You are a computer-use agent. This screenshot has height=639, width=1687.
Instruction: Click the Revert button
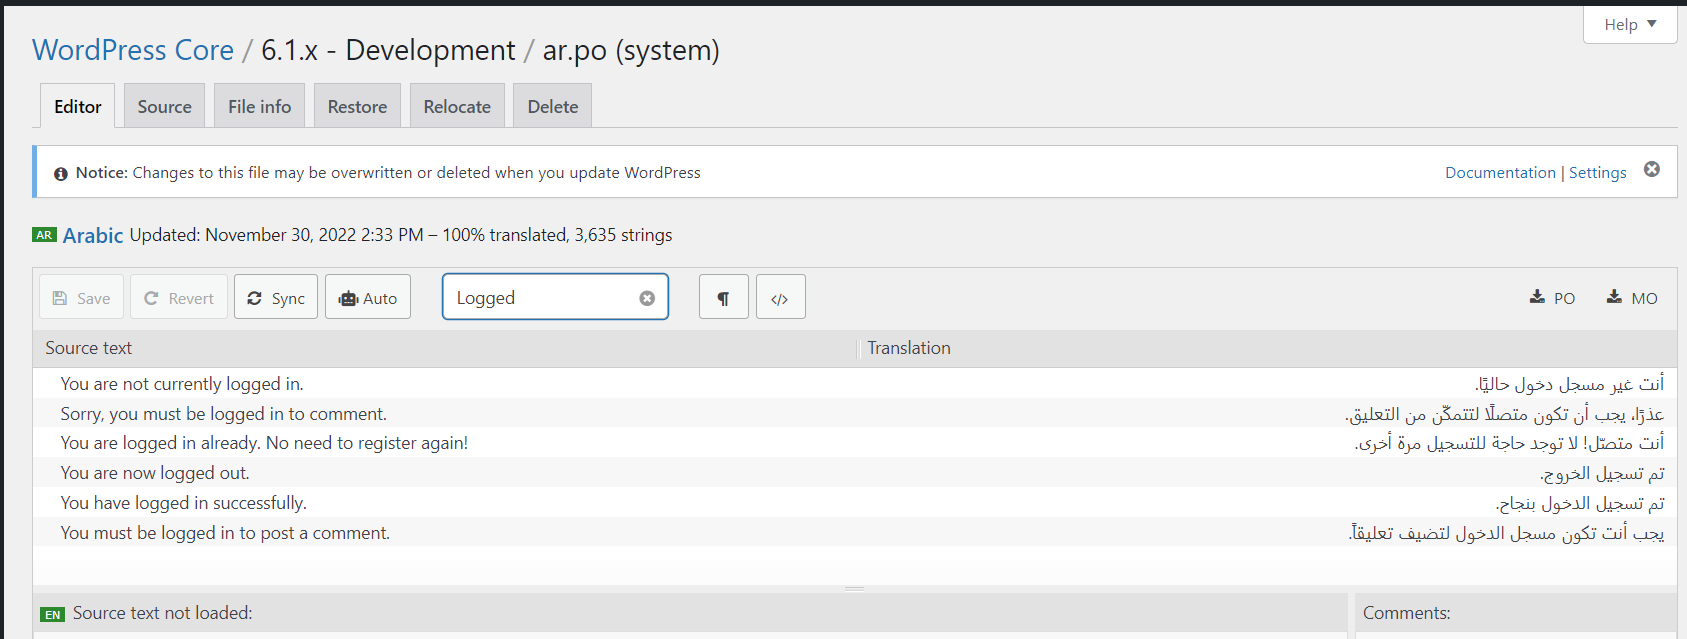[x=179, y=297]
